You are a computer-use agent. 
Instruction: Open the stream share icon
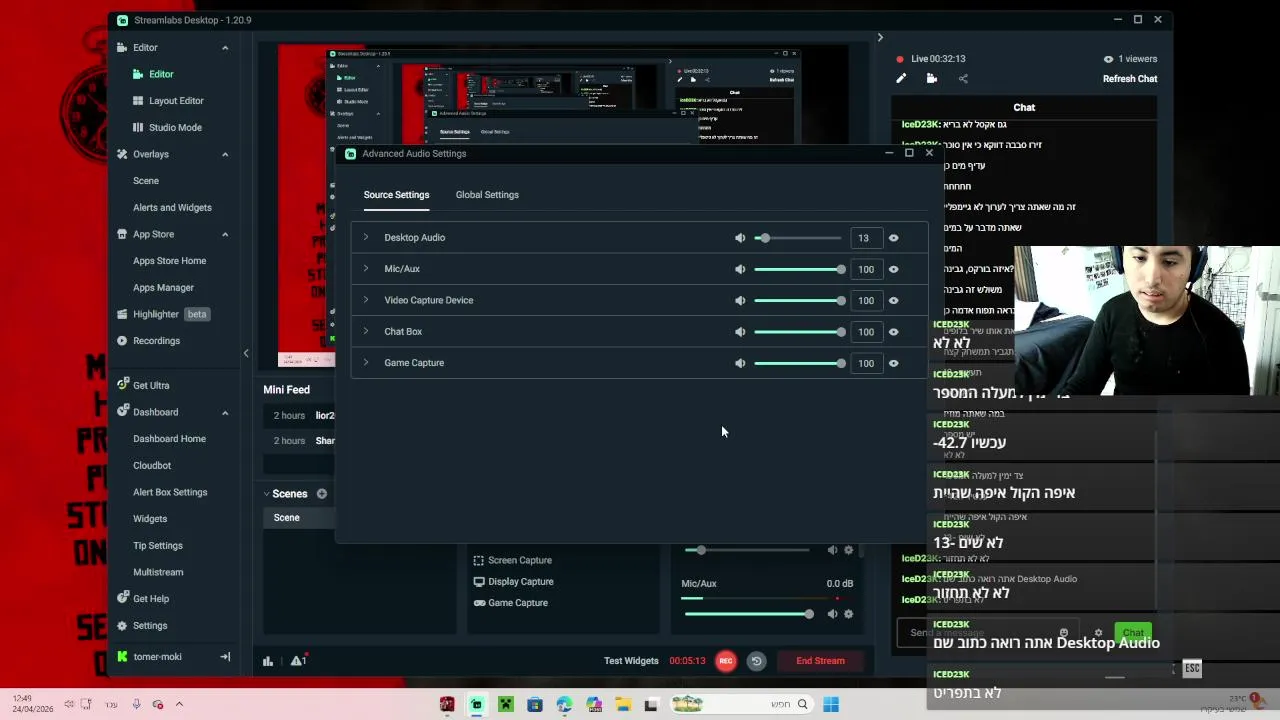pyautogui.click(x=963, y=79)
